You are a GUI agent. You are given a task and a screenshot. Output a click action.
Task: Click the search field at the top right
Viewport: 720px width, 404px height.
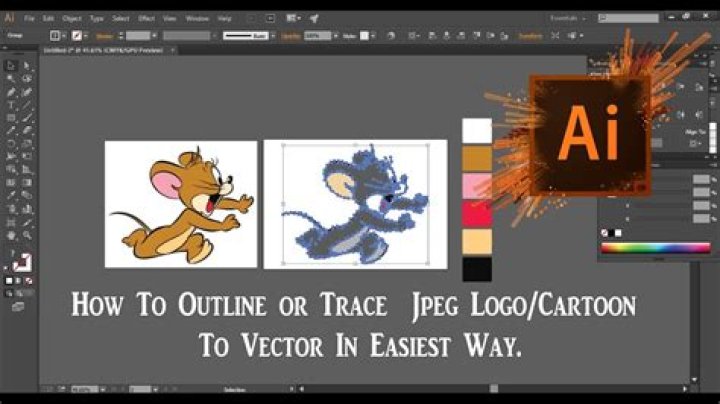click(628, 18)
